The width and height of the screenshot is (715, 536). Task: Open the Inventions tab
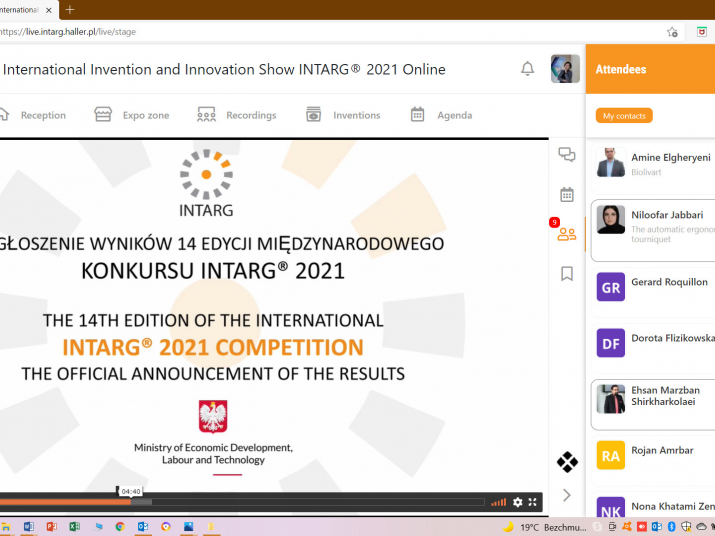click(343, 115)
